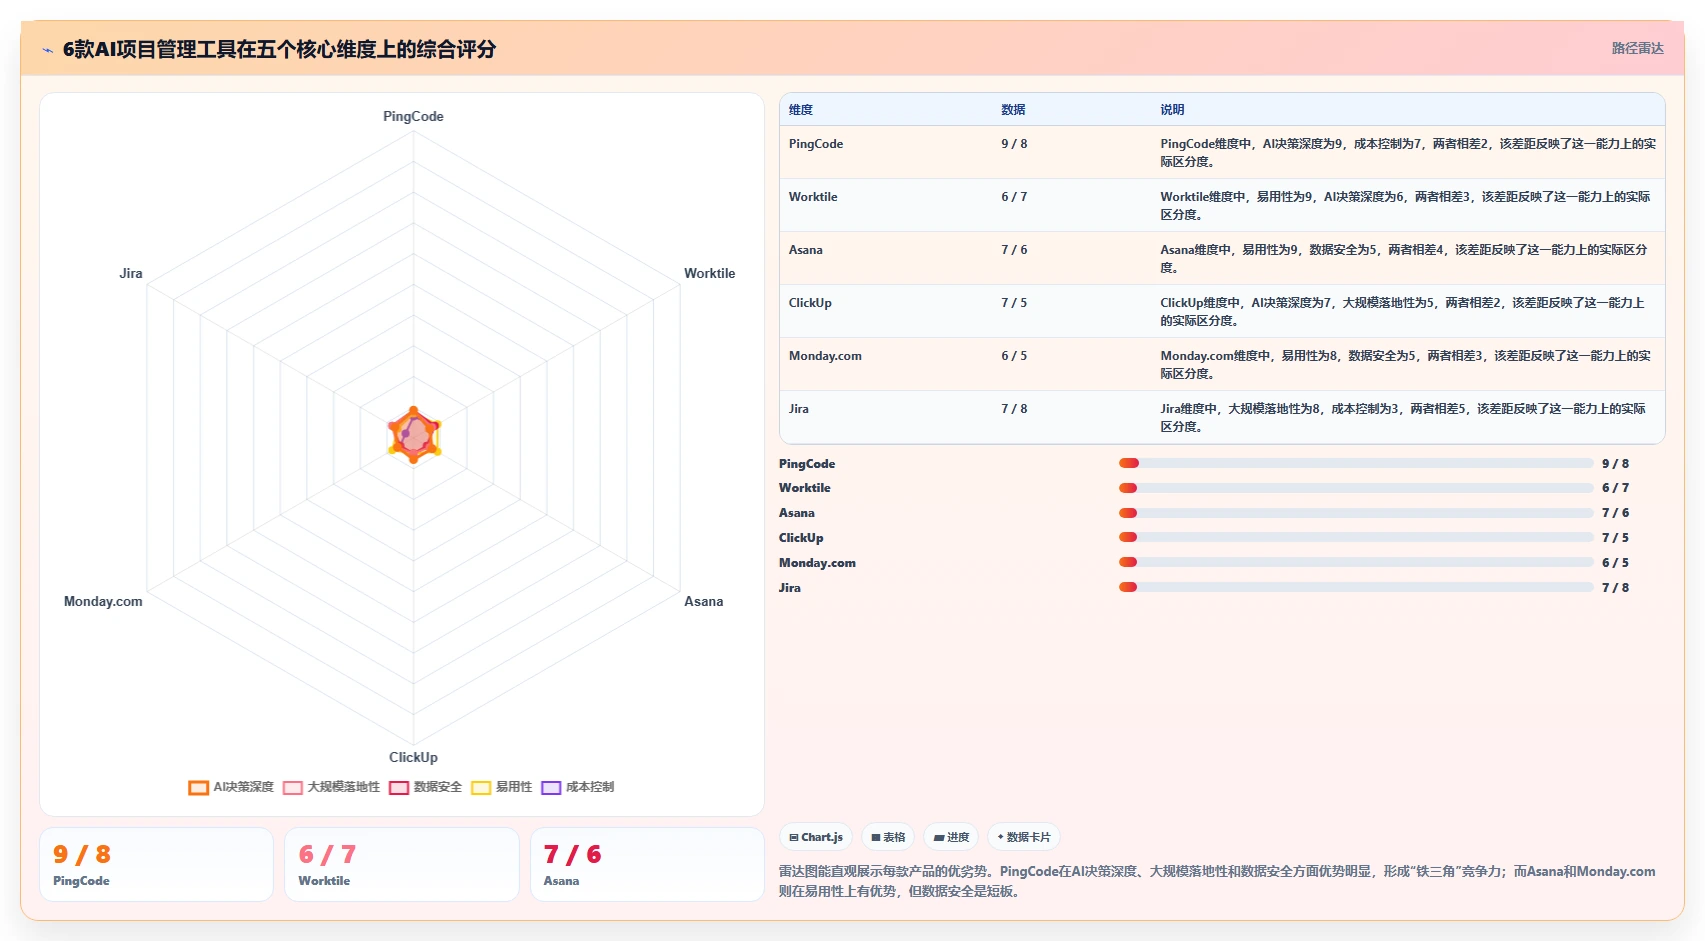Click the summary paragraph starting 雷达图能直观展示
Image resolution: width=1705 pixels, height=941 pixels.
click(x=1217, y=881)
